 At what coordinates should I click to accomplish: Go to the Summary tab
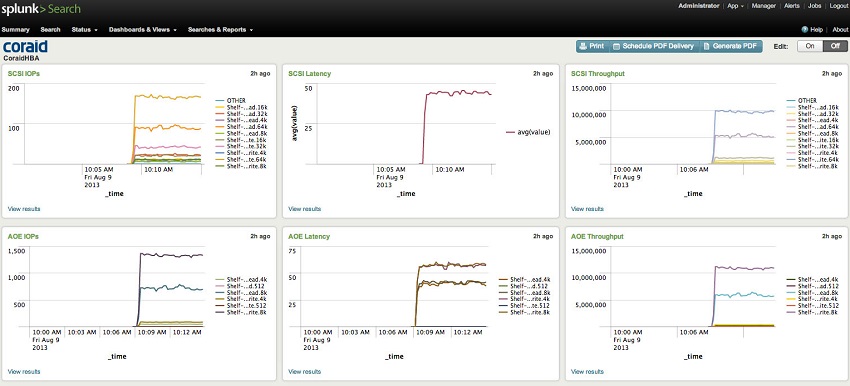click(16, 30)
